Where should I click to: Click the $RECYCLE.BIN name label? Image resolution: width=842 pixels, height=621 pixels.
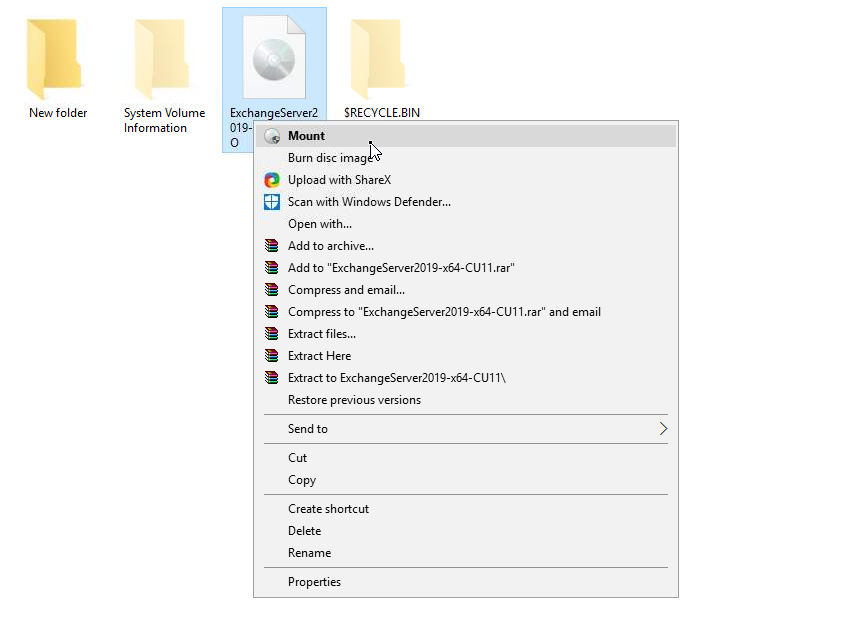pos(382,113)
